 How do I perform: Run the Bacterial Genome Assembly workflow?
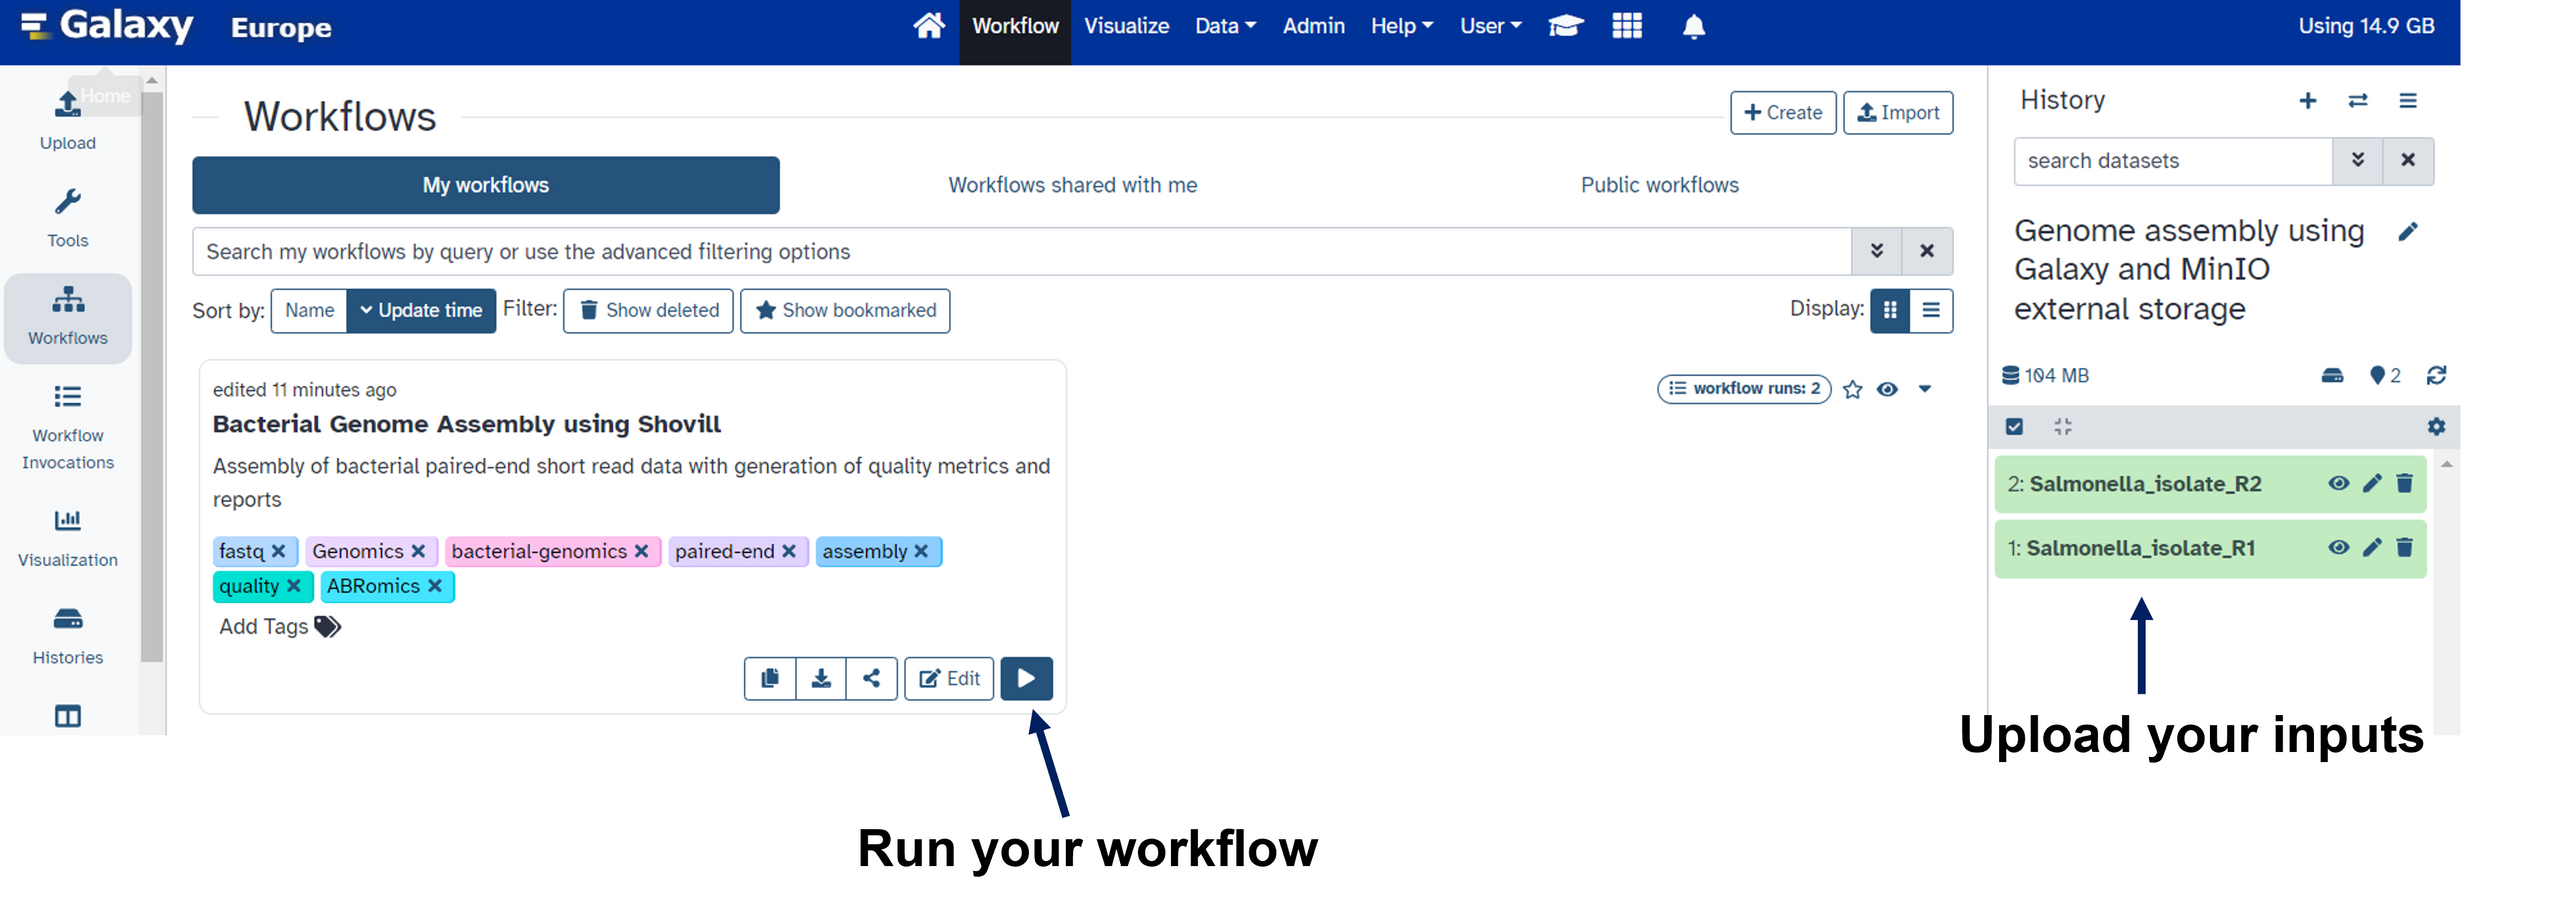click(1025, 678)
